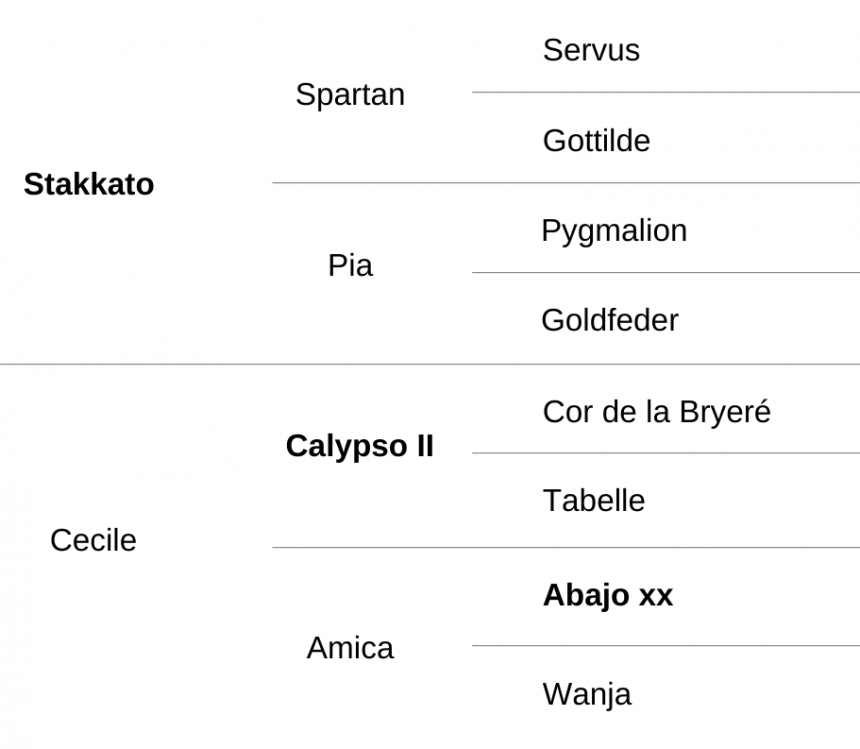The image size is (860, 749).
Task: Click the bold Abajo xx name
Action: [x=608, y=595]
